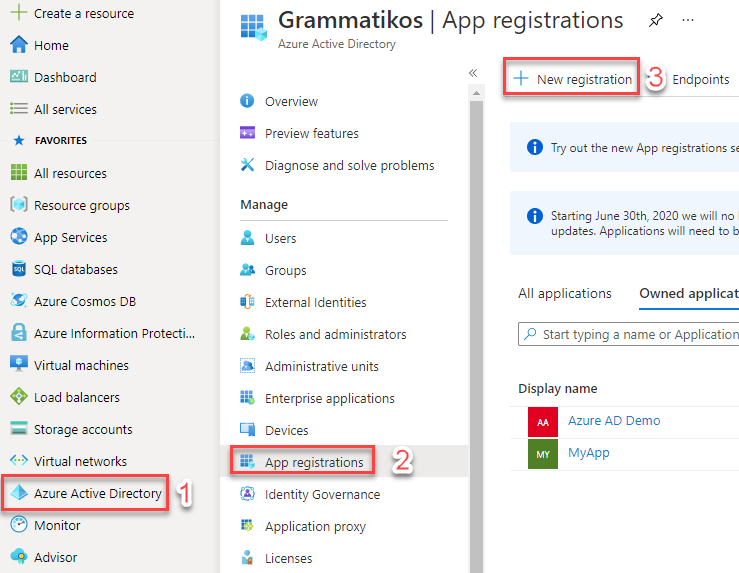Click the Display name column header
This screenshot has width=739, height=573.
pos(558,389)
